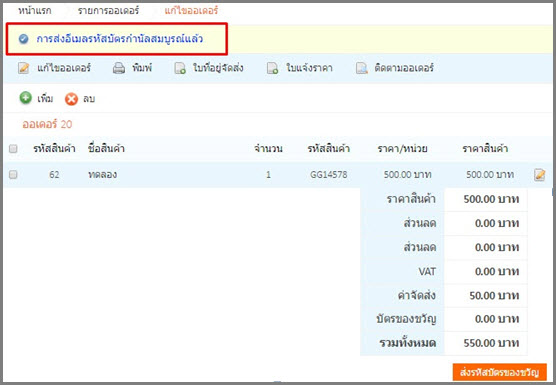Image resolution: width=556 pixels, height=385 pixels.
Task: Click the ออเดอร์ 20 heading
Action: pos(47,124)
